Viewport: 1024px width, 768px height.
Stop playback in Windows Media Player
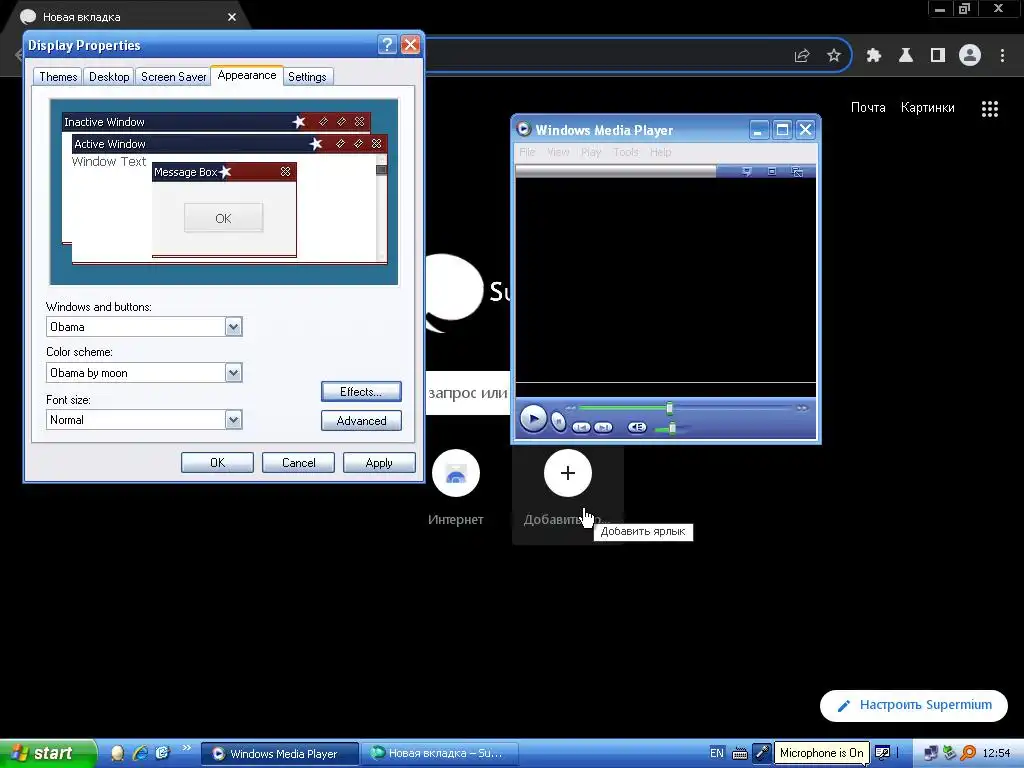click(558, 422)
